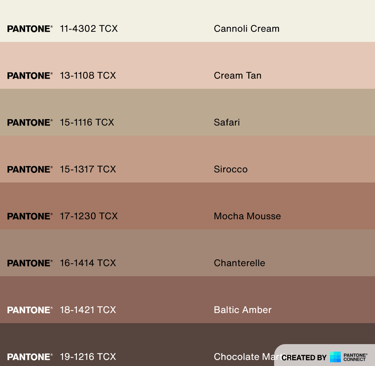Click the Cream Tan color name
Image resolution: width=375 pixels, height=366 pixels.
click(237, 76)
